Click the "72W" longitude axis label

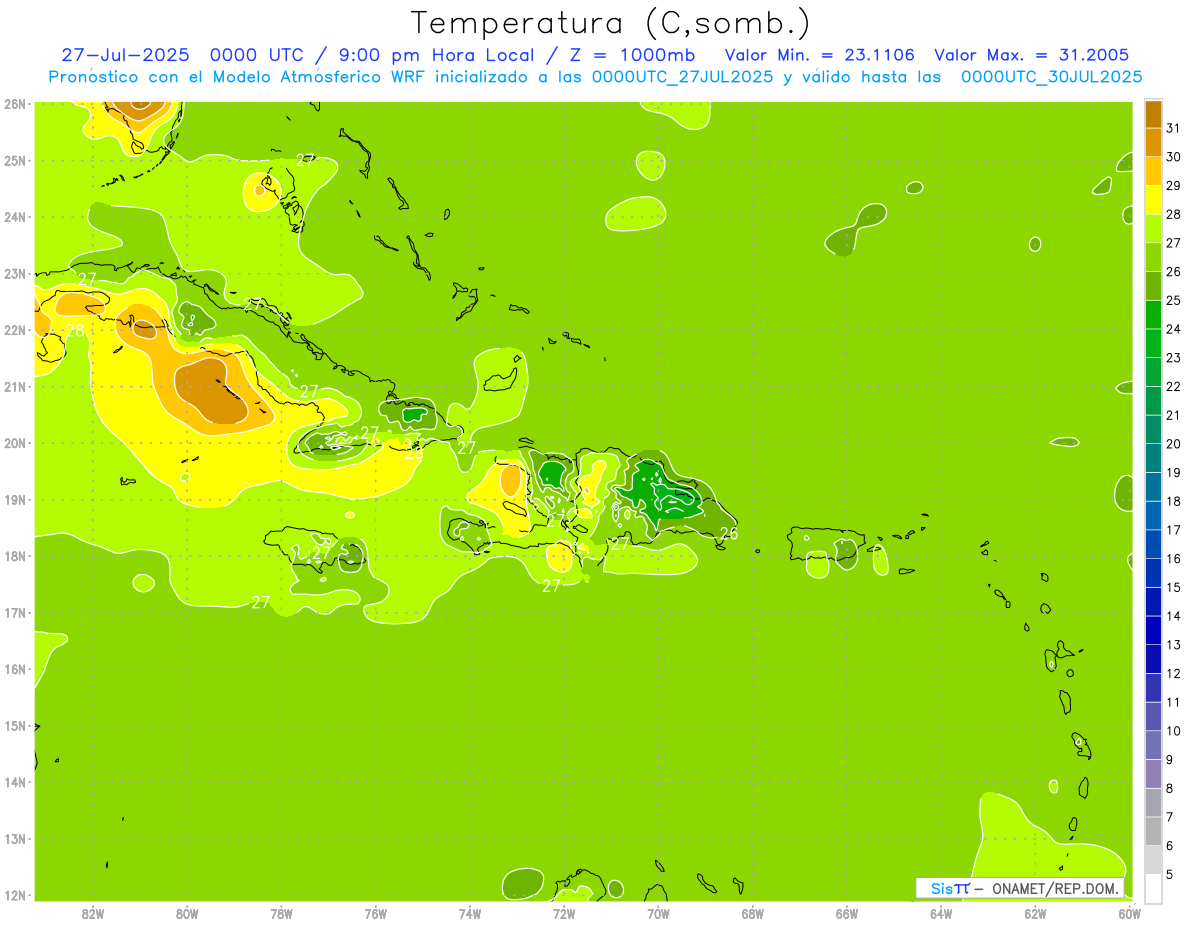click(564, 913)
